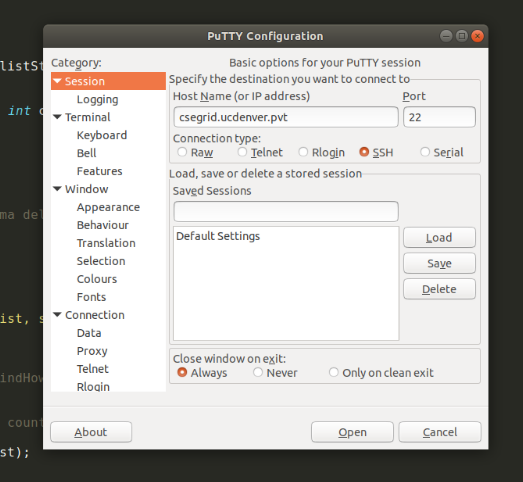Select Raw connection type
The image size is (523, 482).
click(x=182, y=152)
